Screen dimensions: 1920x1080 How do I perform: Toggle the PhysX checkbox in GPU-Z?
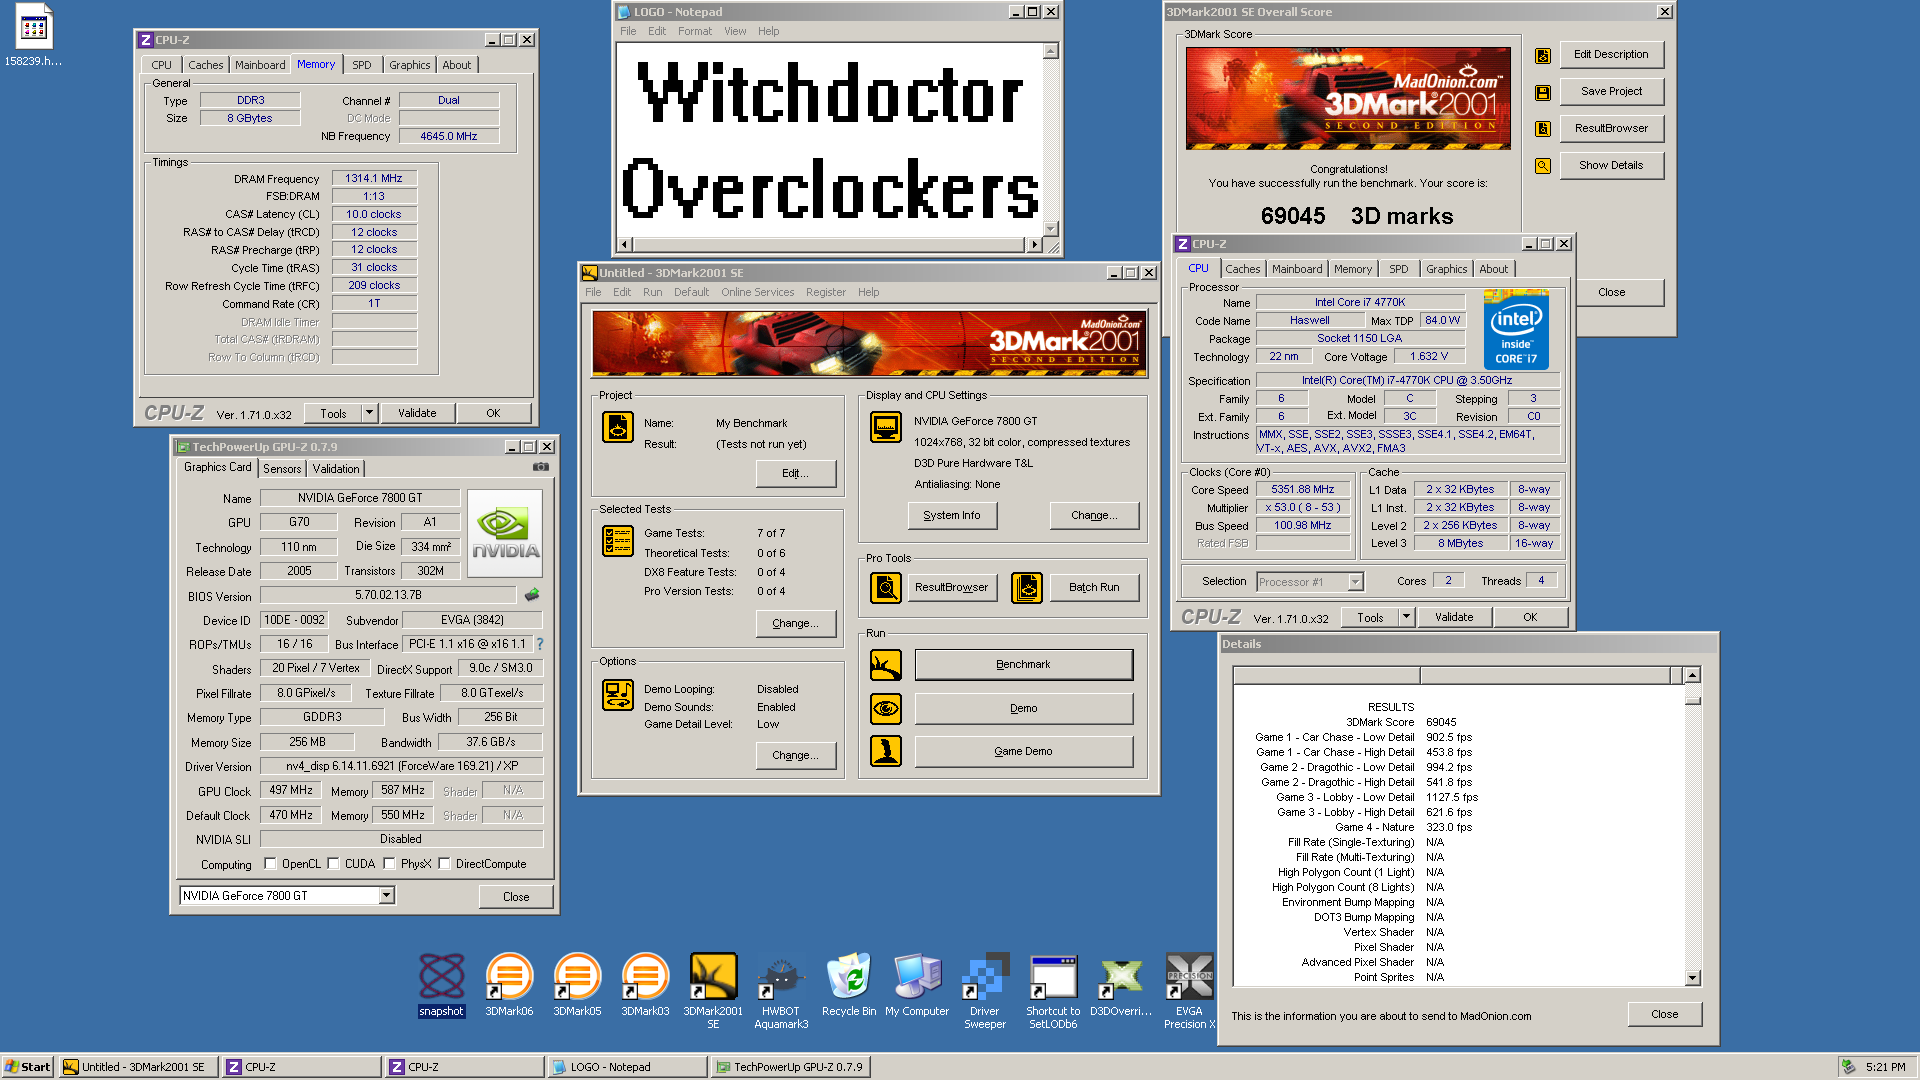click(389, 864)
